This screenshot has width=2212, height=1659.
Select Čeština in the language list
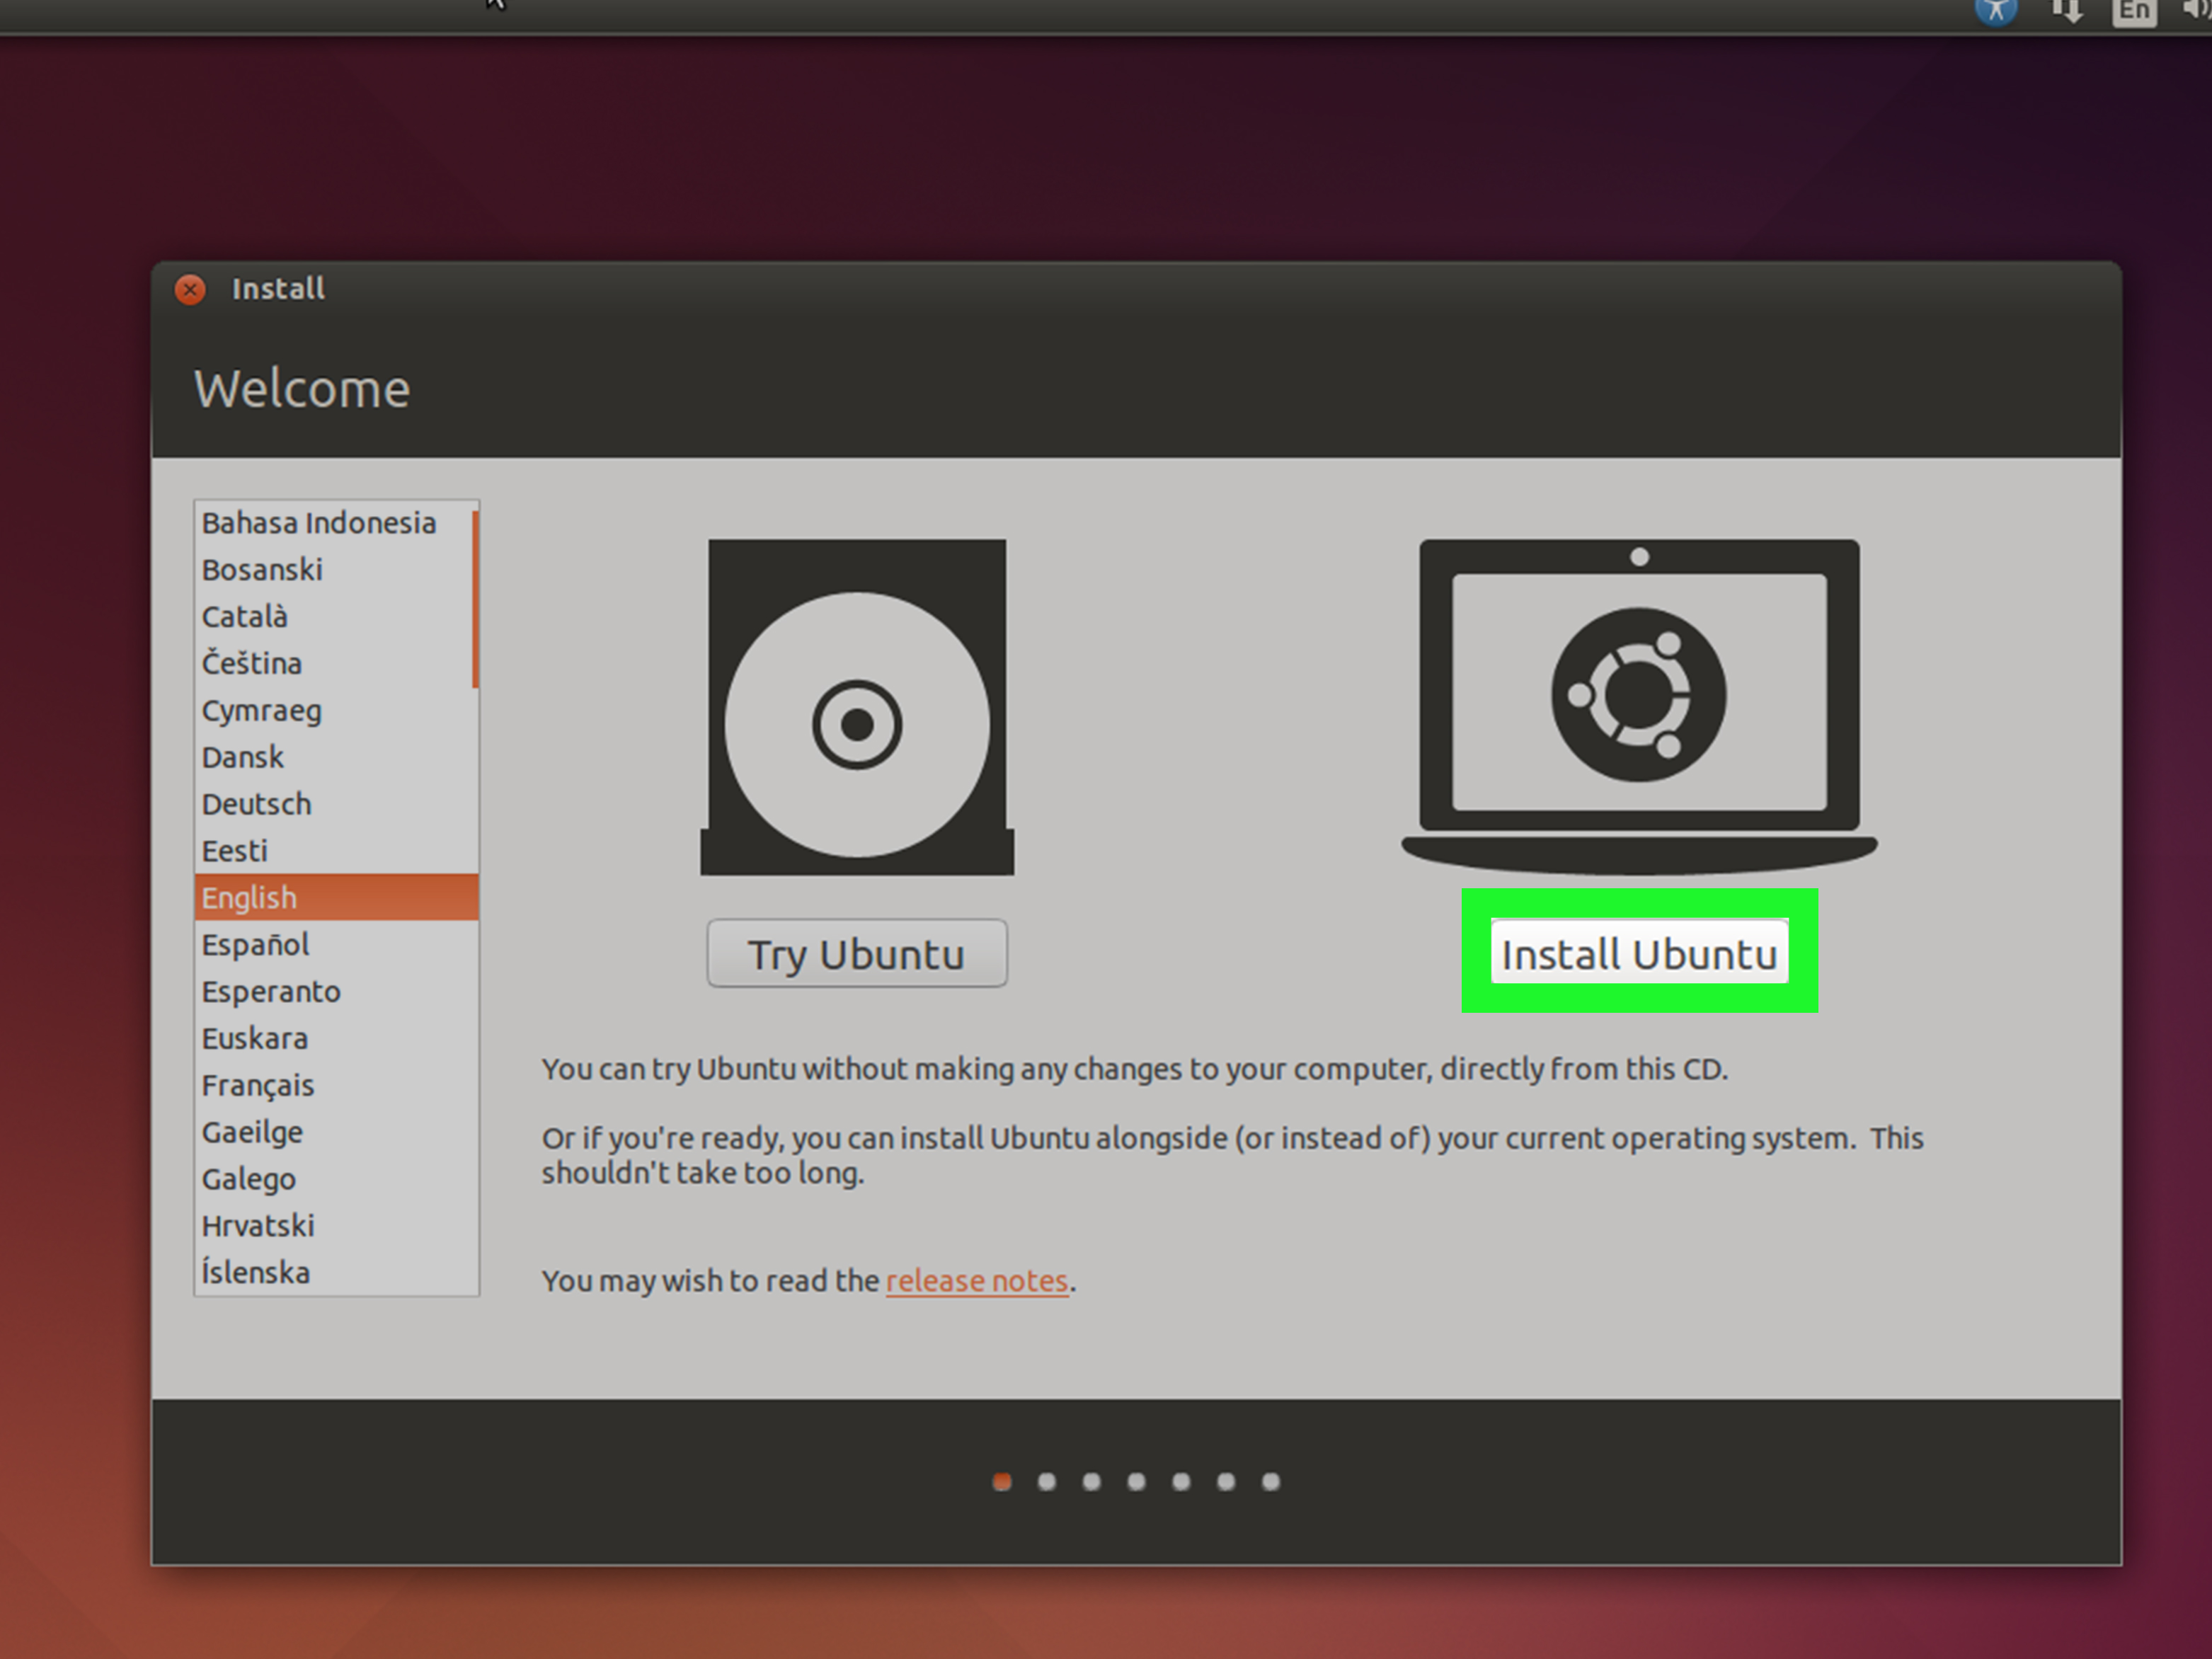point(252,663)
